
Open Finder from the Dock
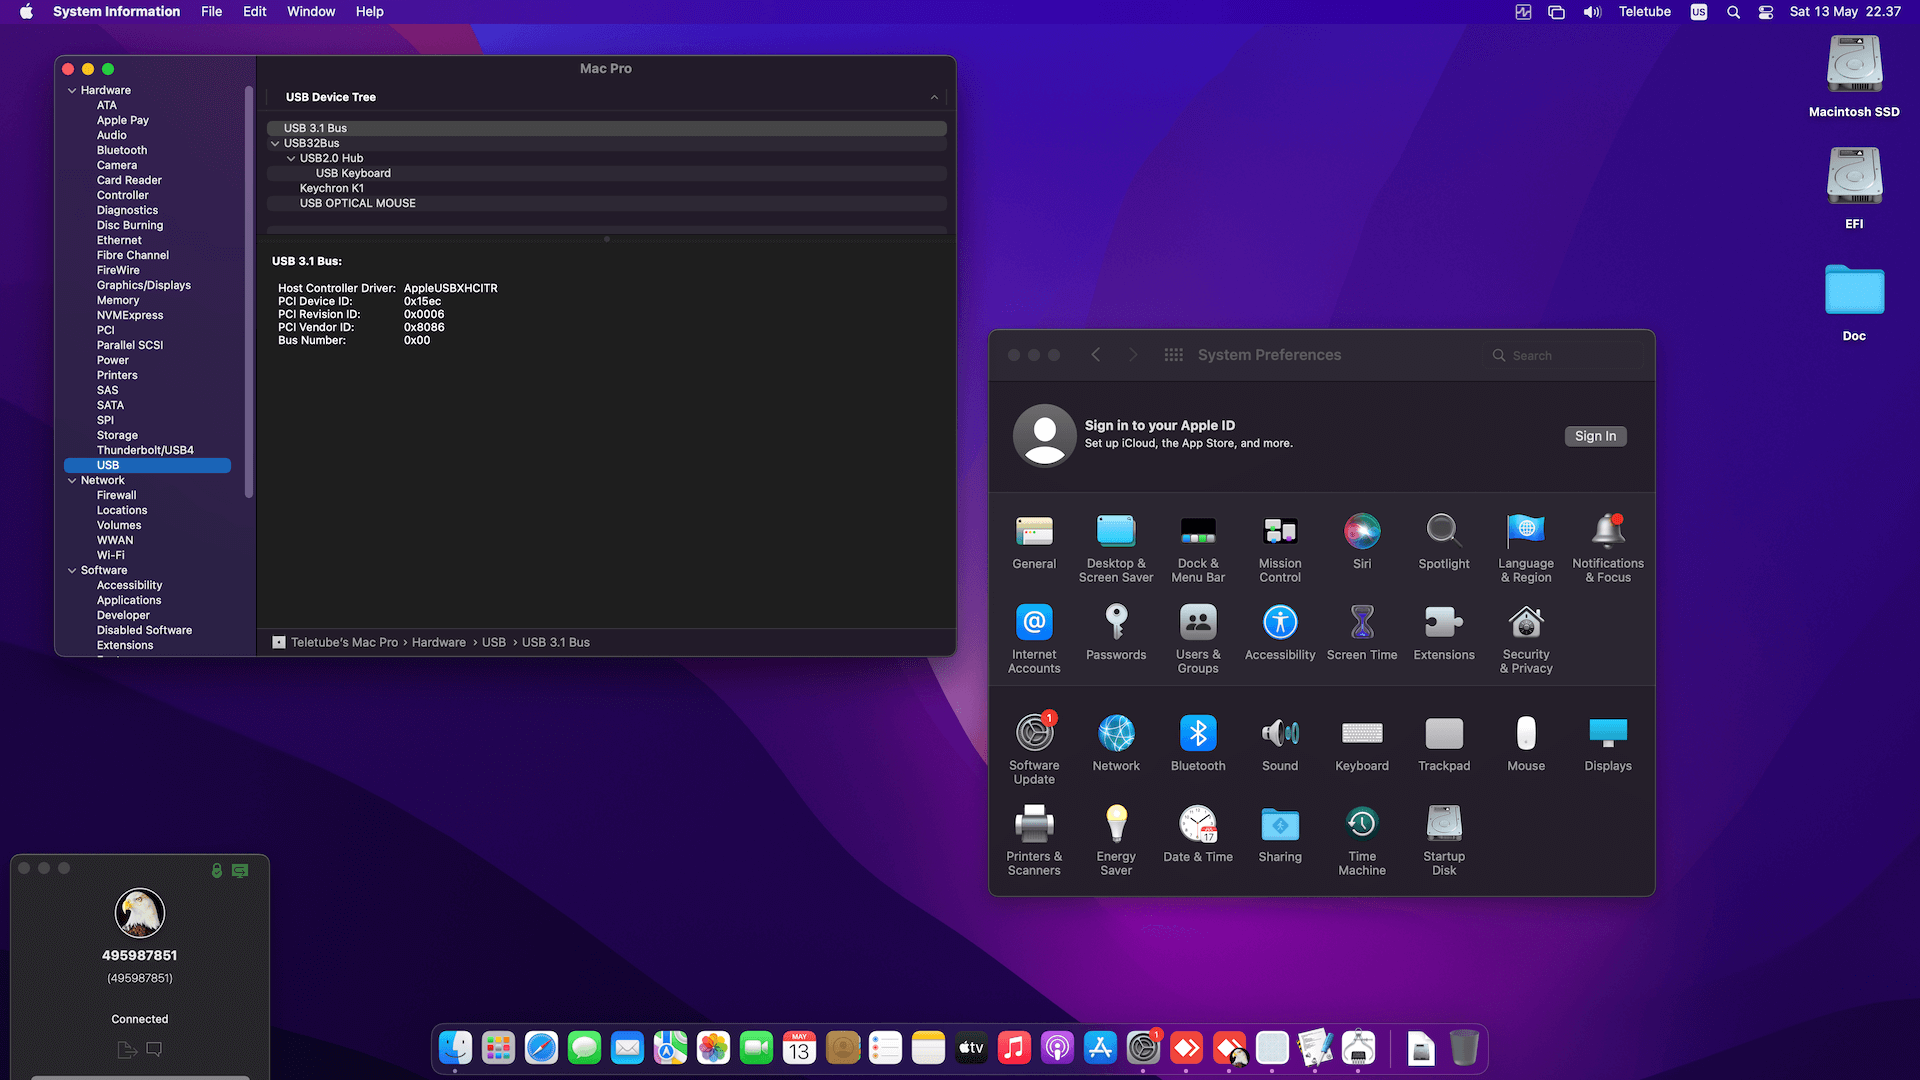456,1048
